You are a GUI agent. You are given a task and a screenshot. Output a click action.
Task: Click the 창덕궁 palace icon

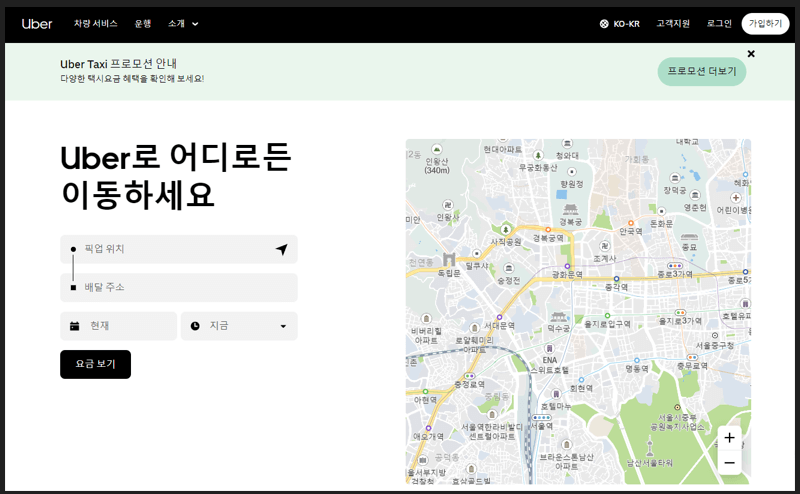click(x=675, y=178)
